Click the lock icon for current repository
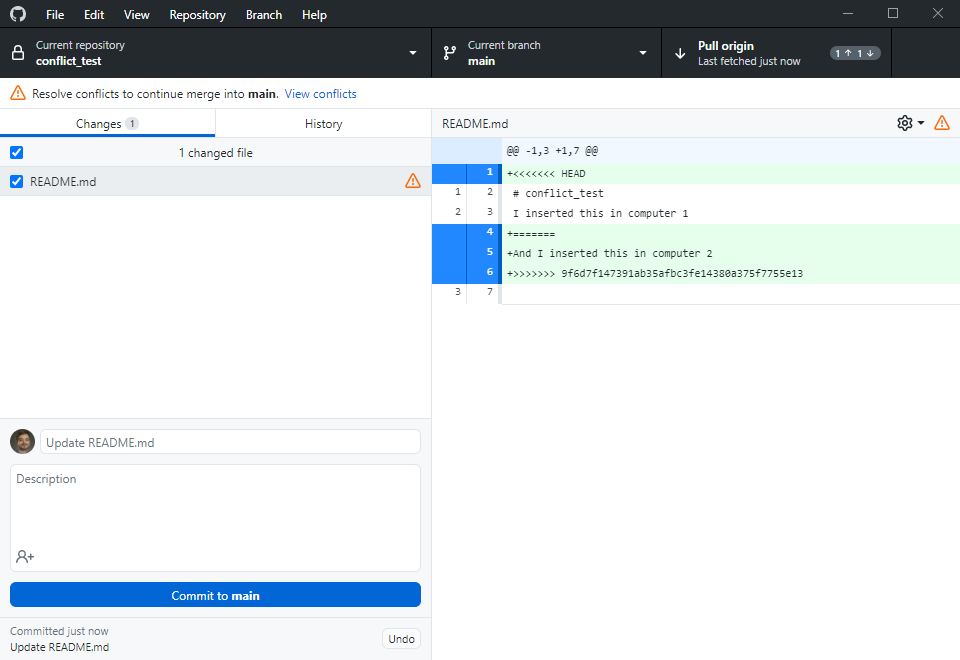960x660 pixels. (18, 53)
